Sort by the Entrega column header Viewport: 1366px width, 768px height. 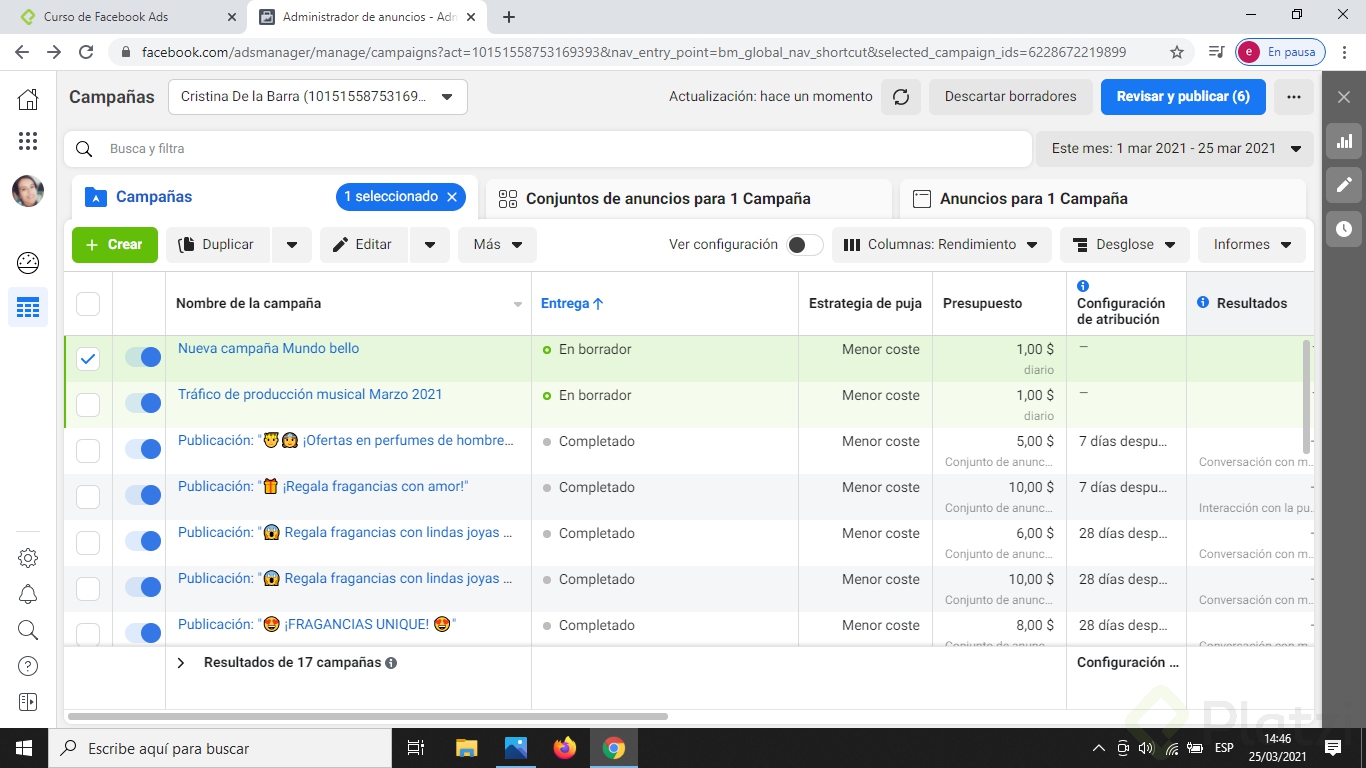point(572,303)
